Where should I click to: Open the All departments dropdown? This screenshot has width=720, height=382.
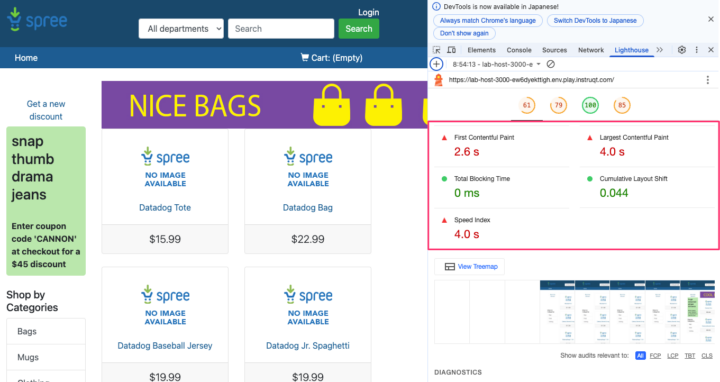click(x=181, y=28)
